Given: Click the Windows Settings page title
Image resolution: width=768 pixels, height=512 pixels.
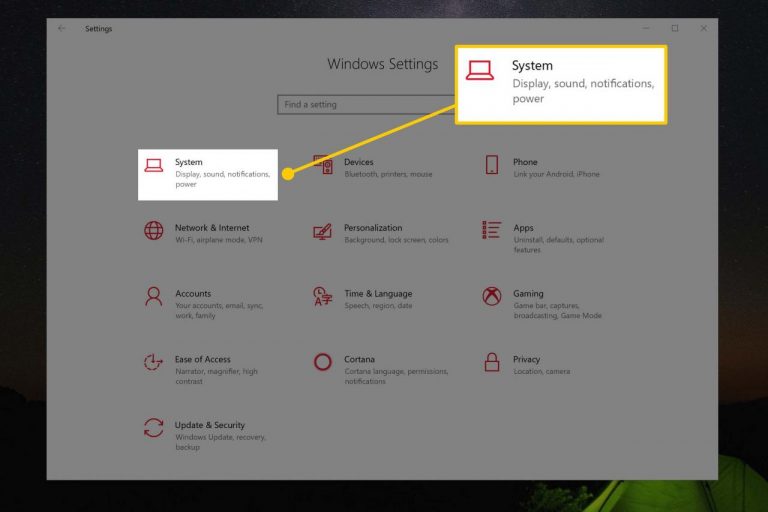Looking at the screenshot, I should [383, 64].
